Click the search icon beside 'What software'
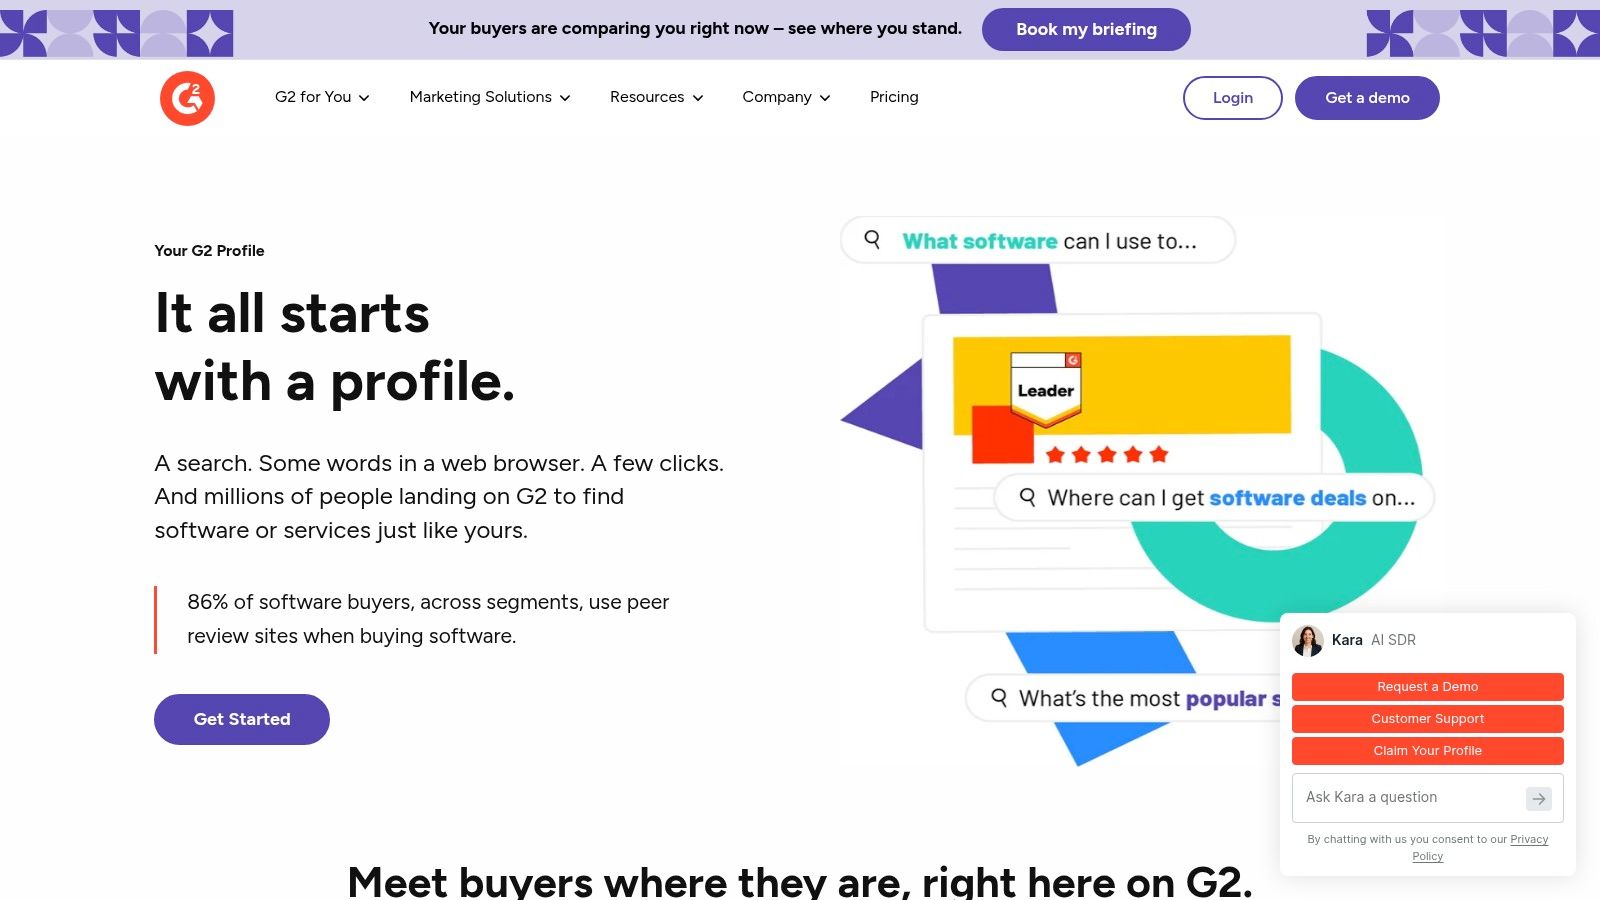Image resolution: width=1600 pixels, height=900 pixels. [872, 240]
